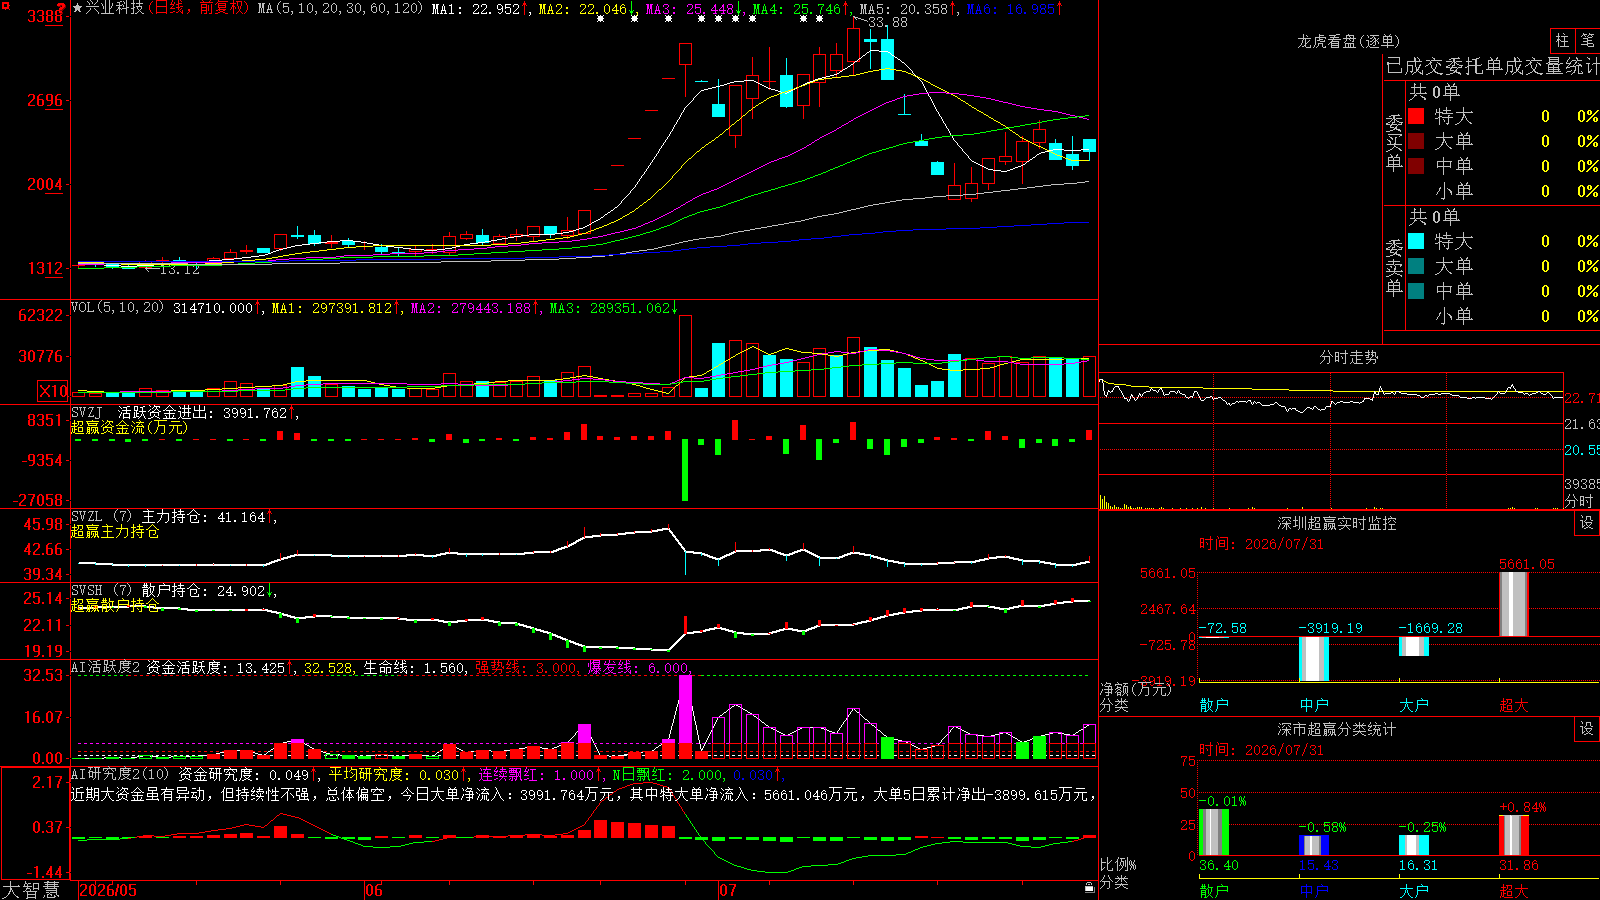The width and height of the screenshot is (1600, 900).
Task: Click the 07 month marker on the time axis
Action: [x=727, y=890]
